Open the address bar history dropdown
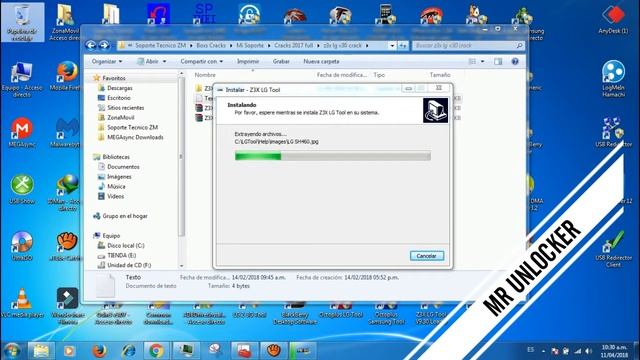The width and height of the screenshot is (640, 360). point(392,46)
